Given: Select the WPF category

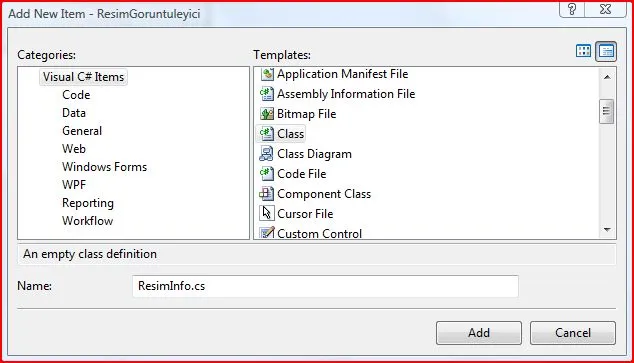Looking at the screenshot, I should tap(74, 185).
